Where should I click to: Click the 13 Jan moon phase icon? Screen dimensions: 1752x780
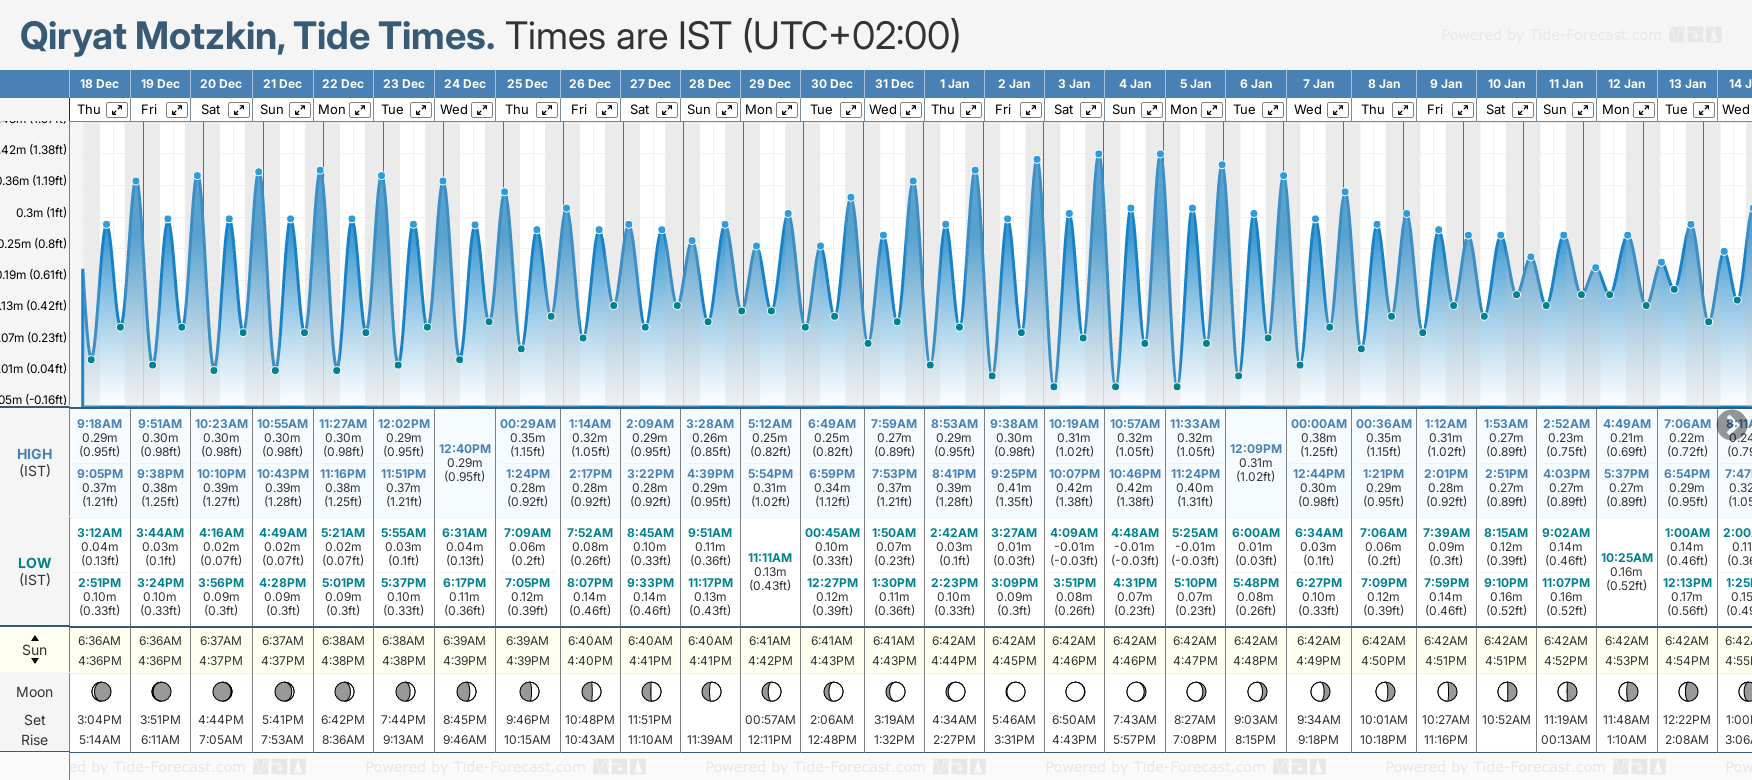(1688, 691)
